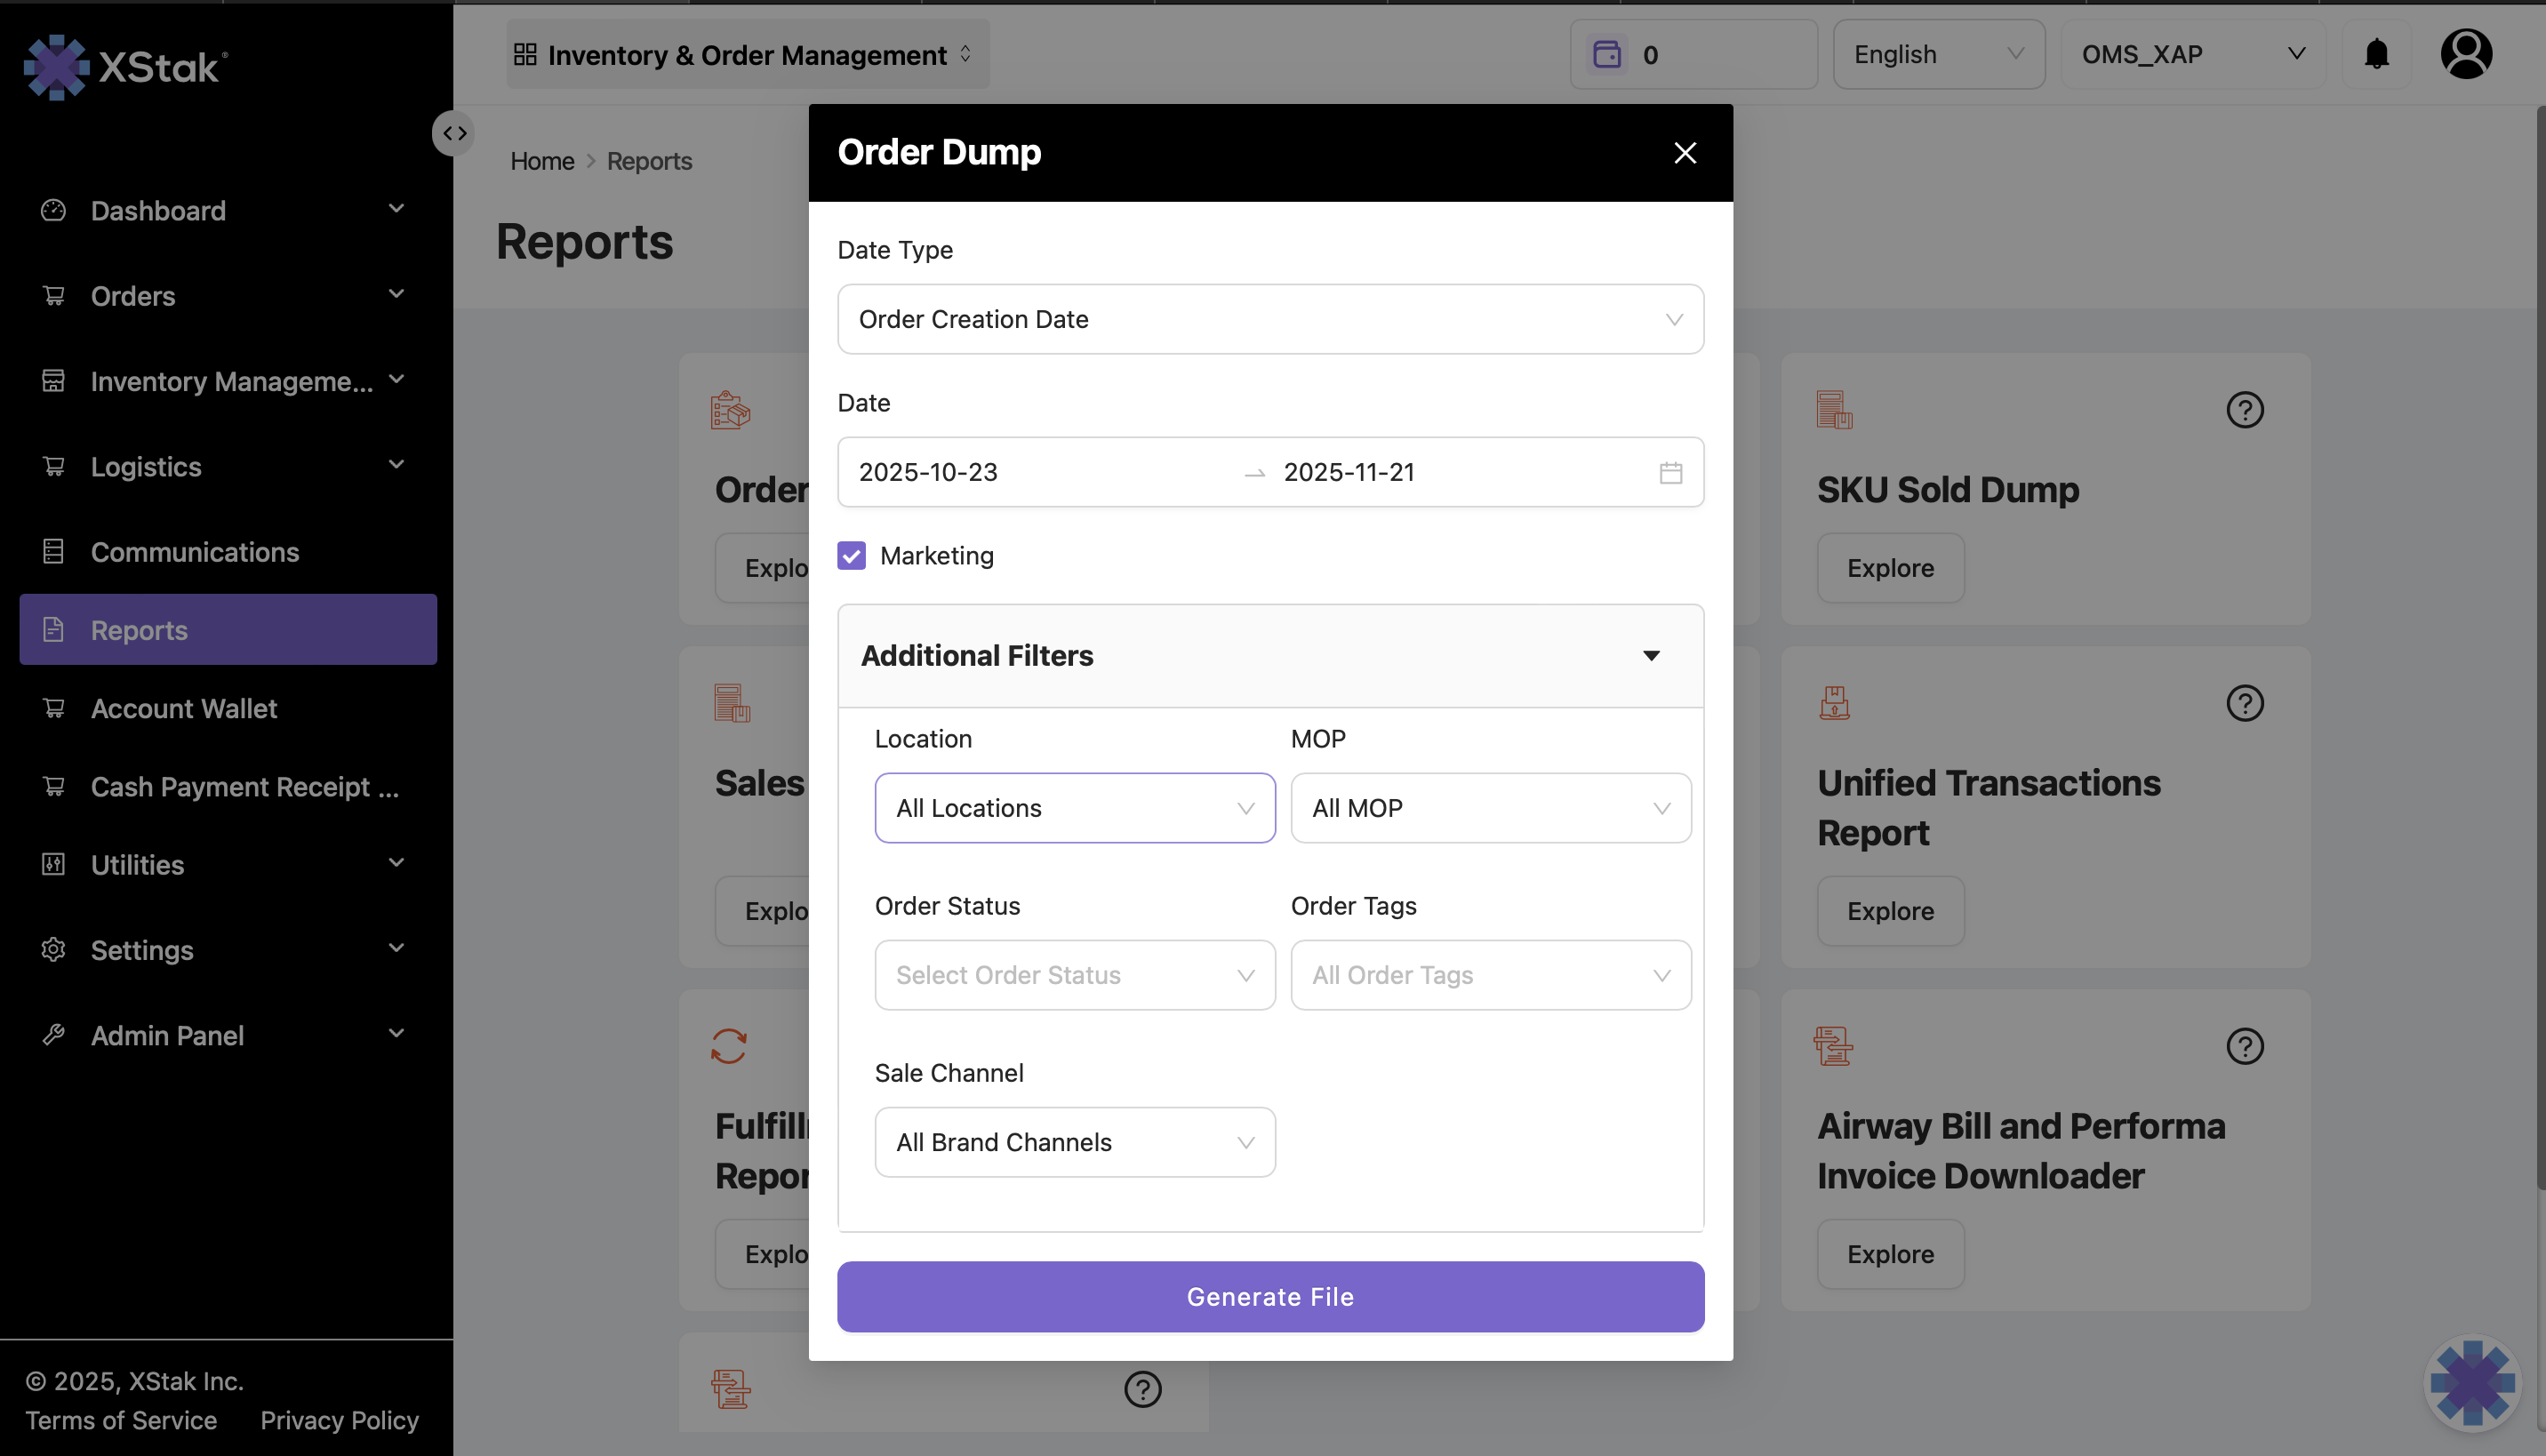The image size is (2546, 1456).
Task: Click the notification bell icon
Action: (x=2376, y=54)
